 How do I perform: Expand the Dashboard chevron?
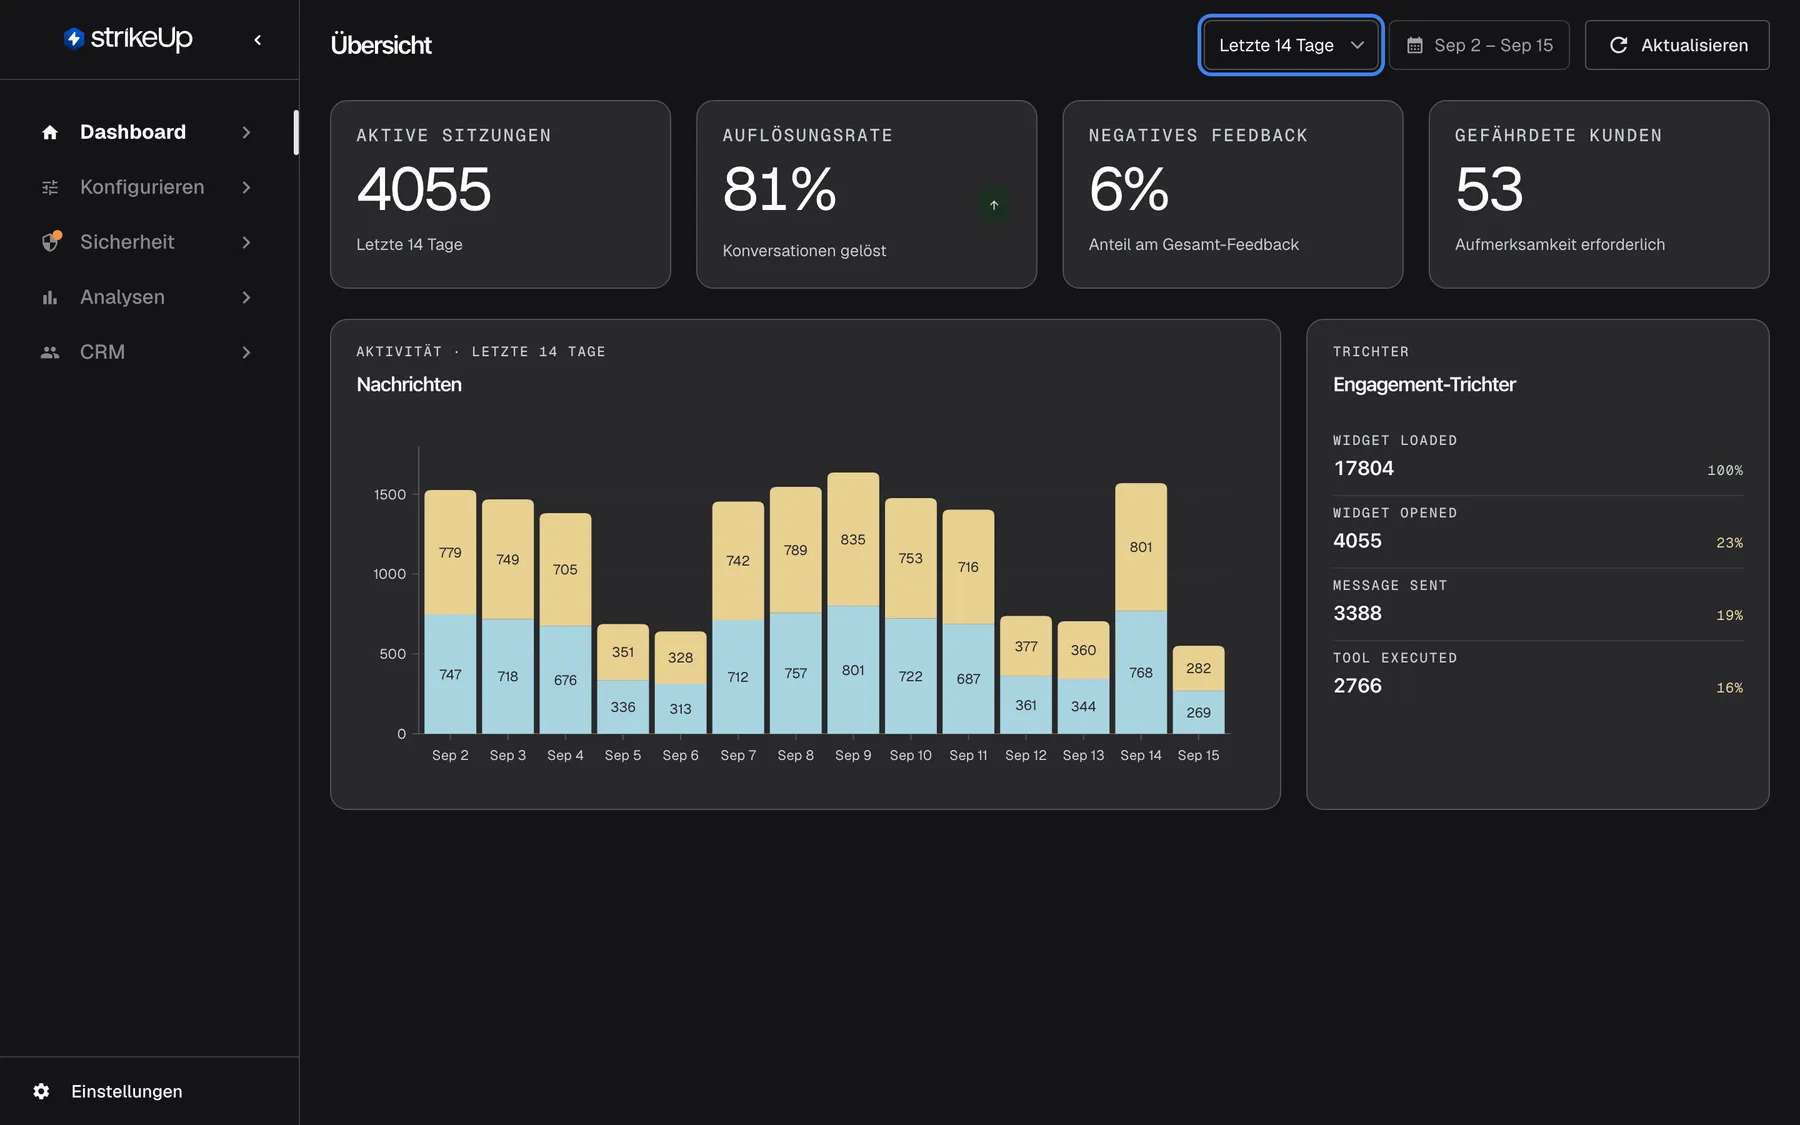(x=246, y=132)
